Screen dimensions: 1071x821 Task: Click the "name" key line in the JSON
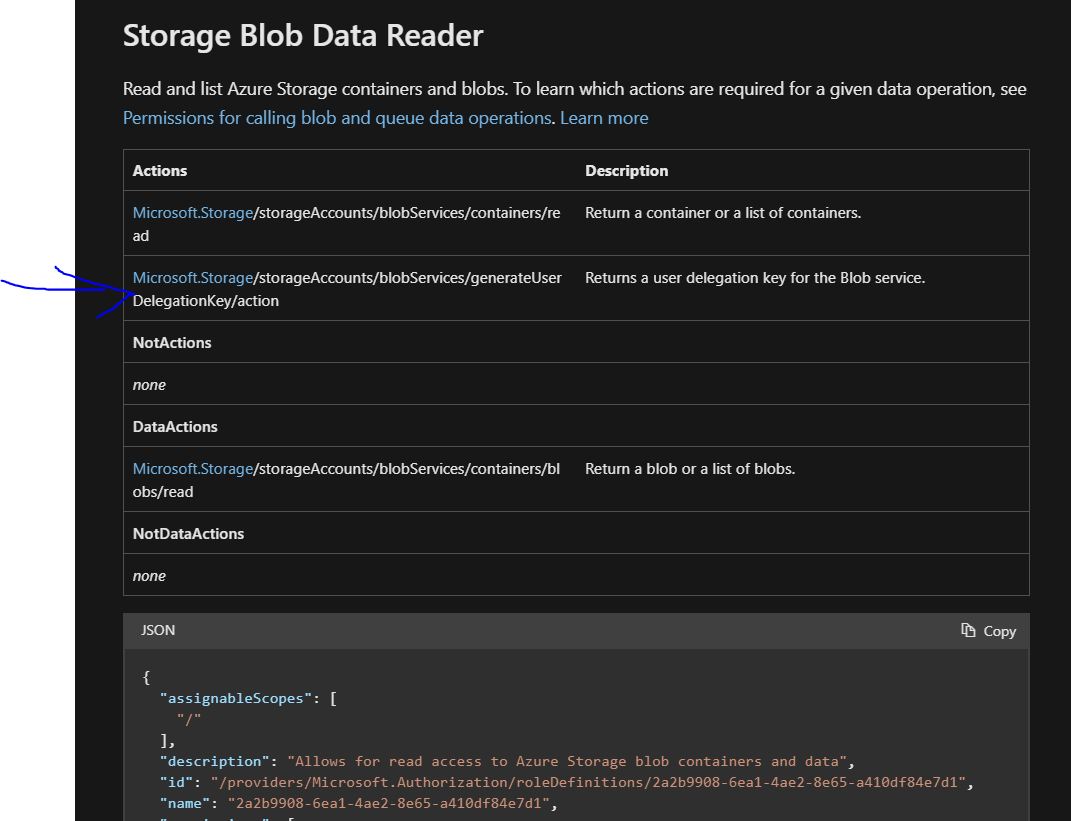pyautogui.click(x=189, y=803)
